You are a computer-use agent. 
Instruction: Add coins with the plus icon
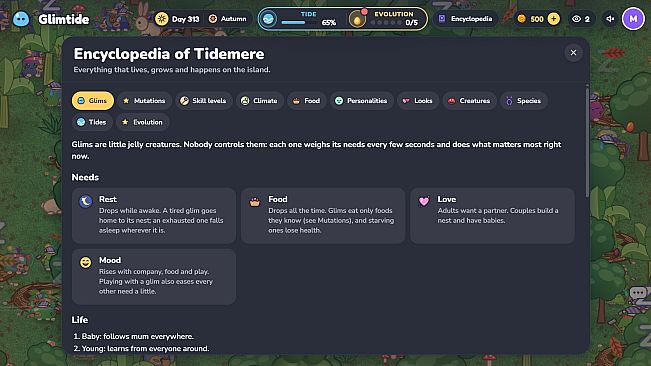[553, 19]
